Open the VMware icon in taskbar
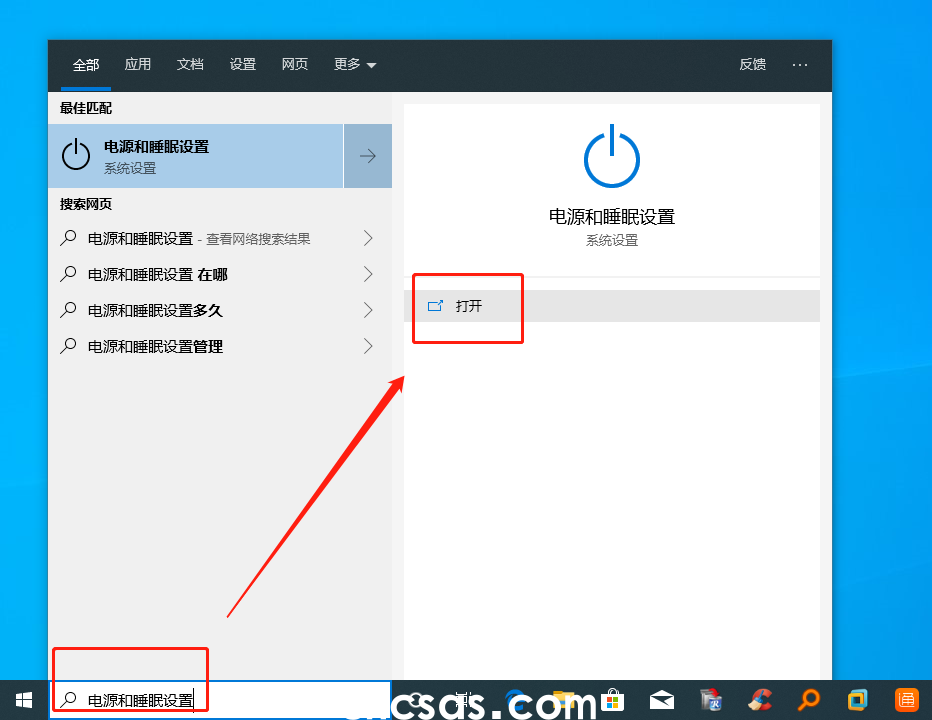 (858, 700)
